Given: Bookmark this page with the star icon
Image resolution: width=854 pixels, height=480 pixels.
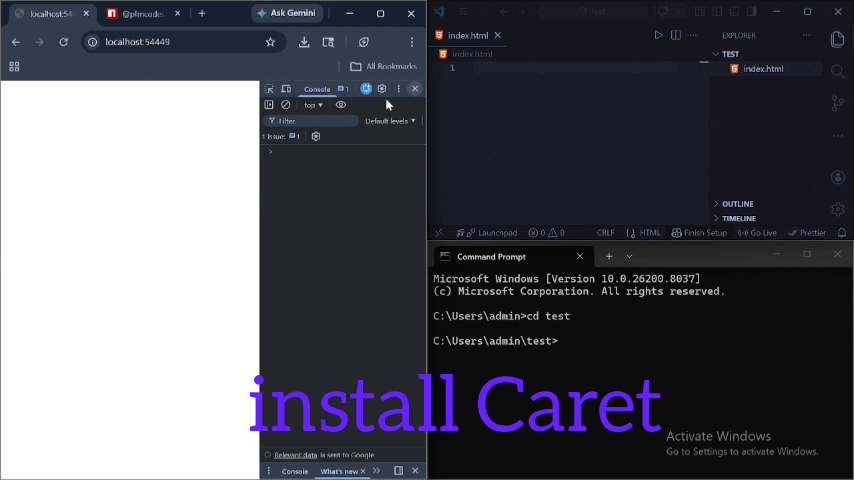Looking at the screenshot, I should pyautogui.click(x=270, y=42).
